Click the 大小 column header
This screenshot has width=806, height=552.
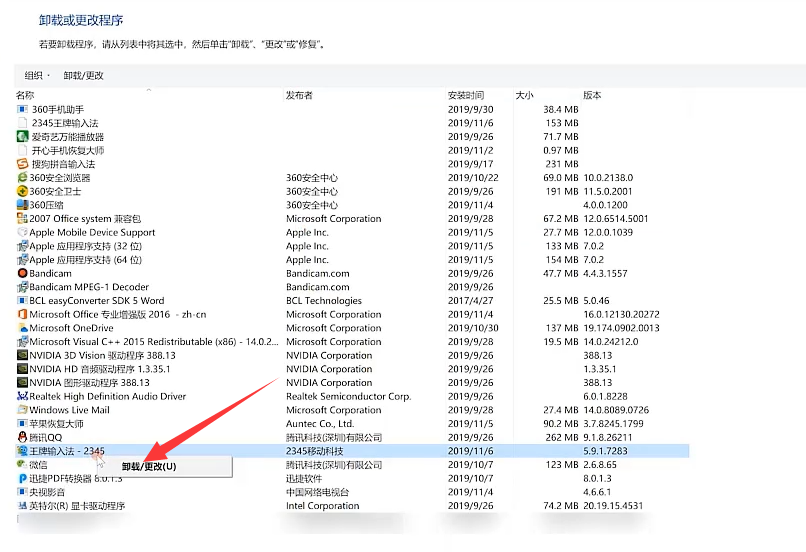tap(524, 95)
